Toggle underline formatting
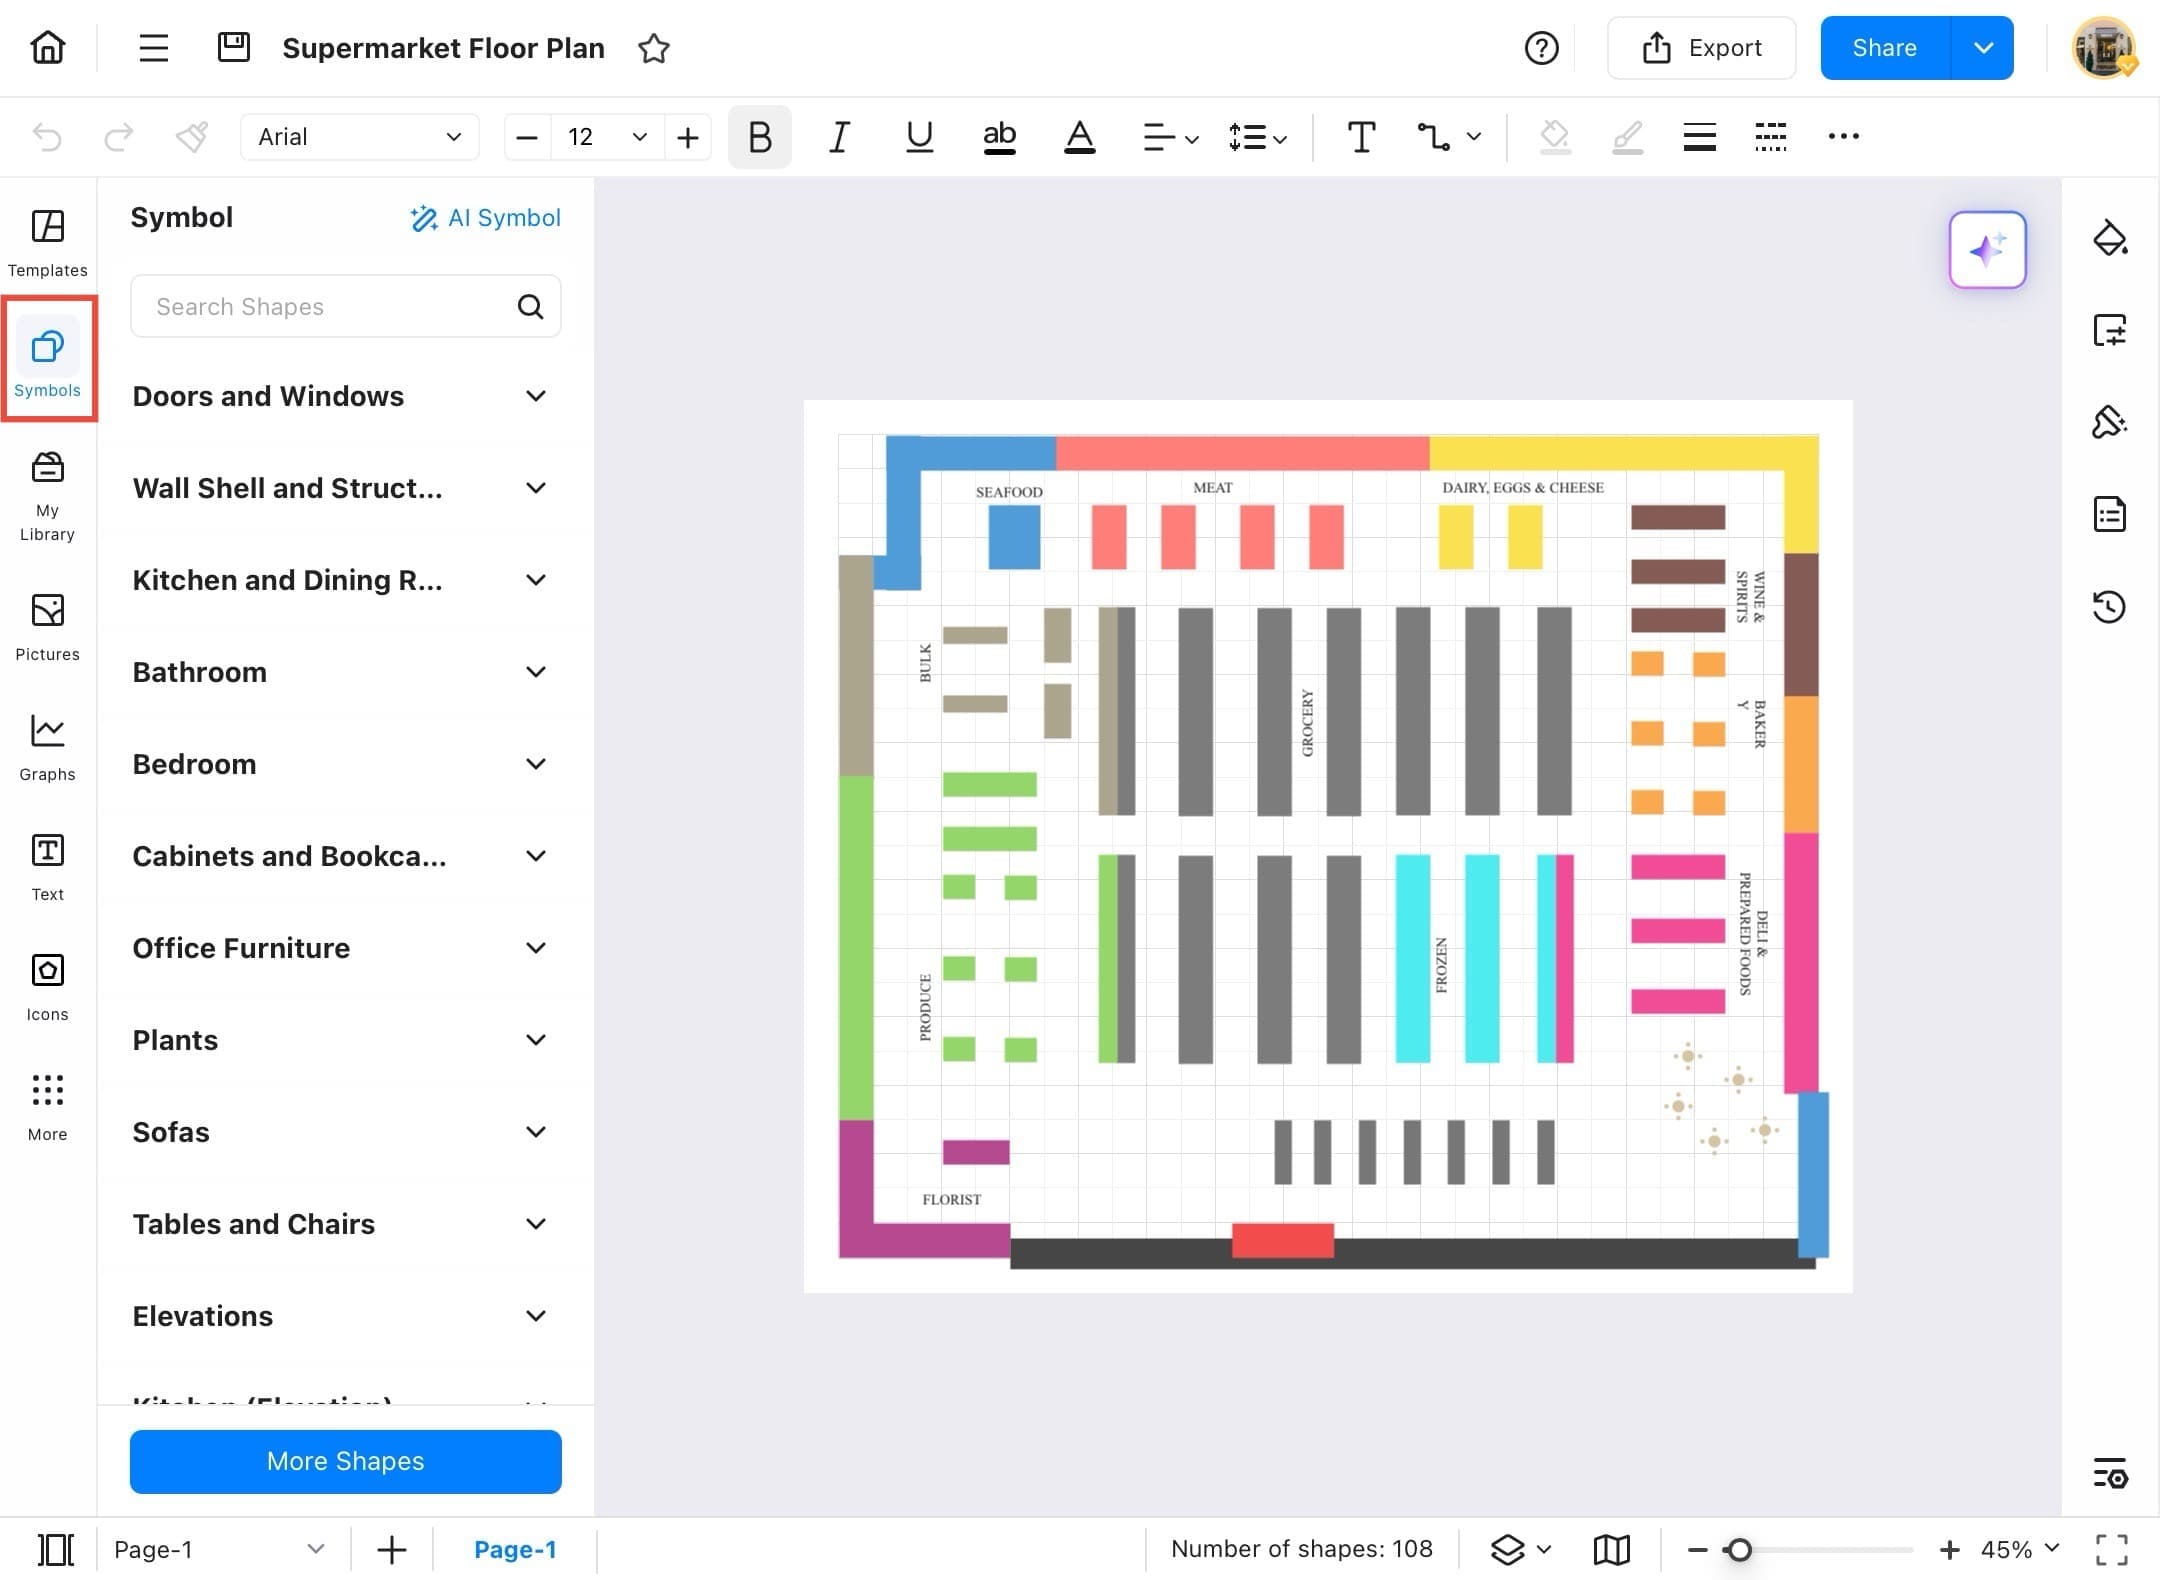The height and width of the screenshot is (1580, 2160). (918, 137)
